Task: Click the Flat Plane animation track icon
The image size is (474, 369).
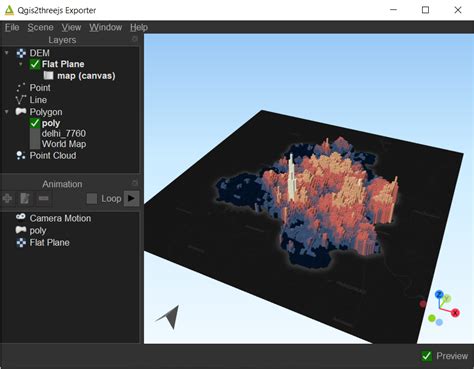Action: coord(21,243)
